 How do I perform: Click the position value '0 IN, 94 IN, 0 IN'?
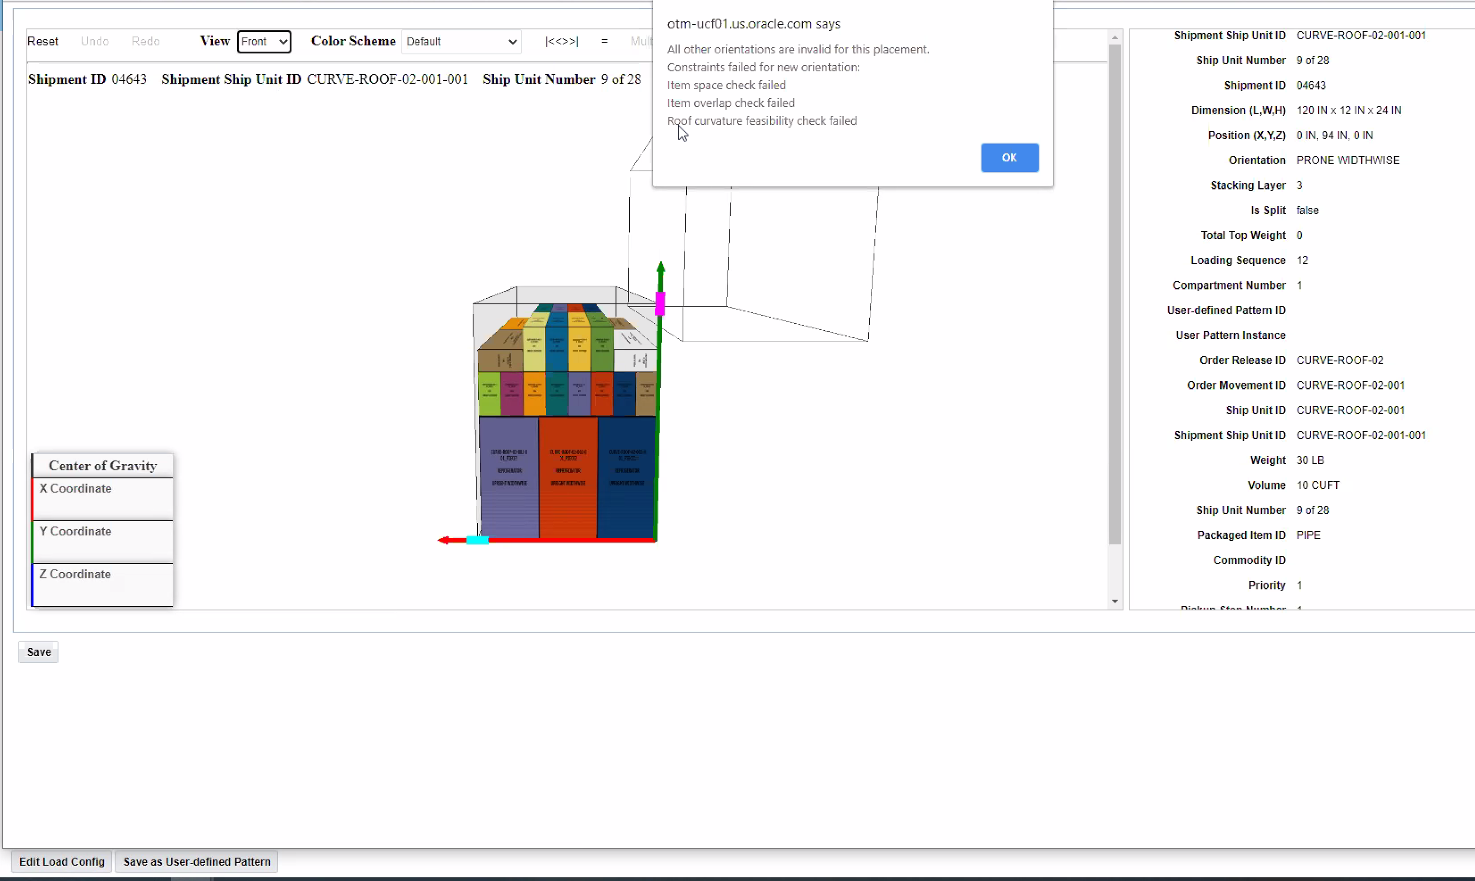[x=1335, y=135]
